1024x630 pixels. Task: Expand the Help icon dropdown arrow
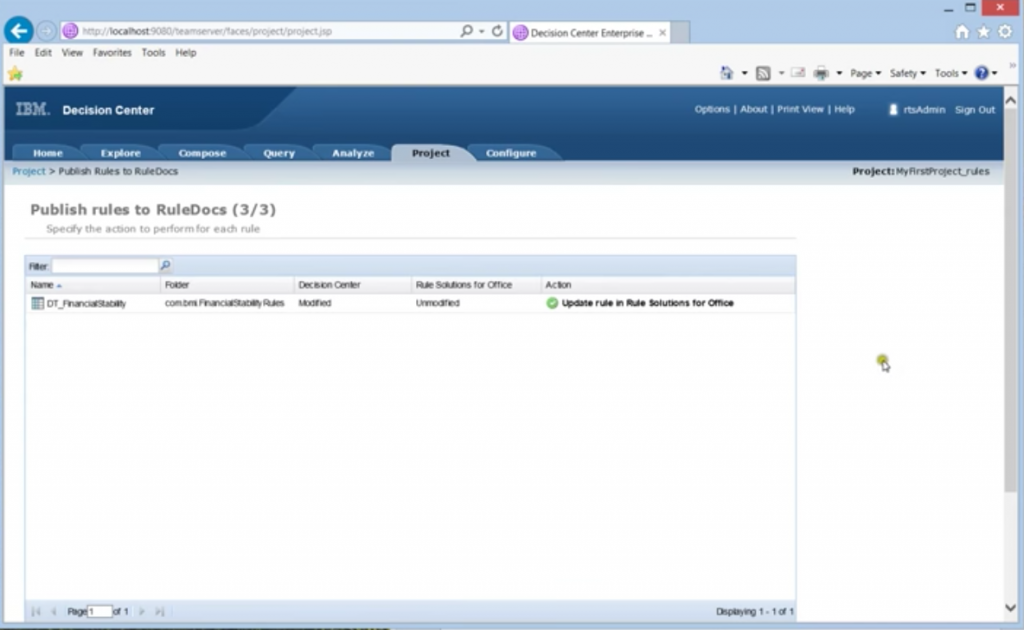tap(995, 73)
